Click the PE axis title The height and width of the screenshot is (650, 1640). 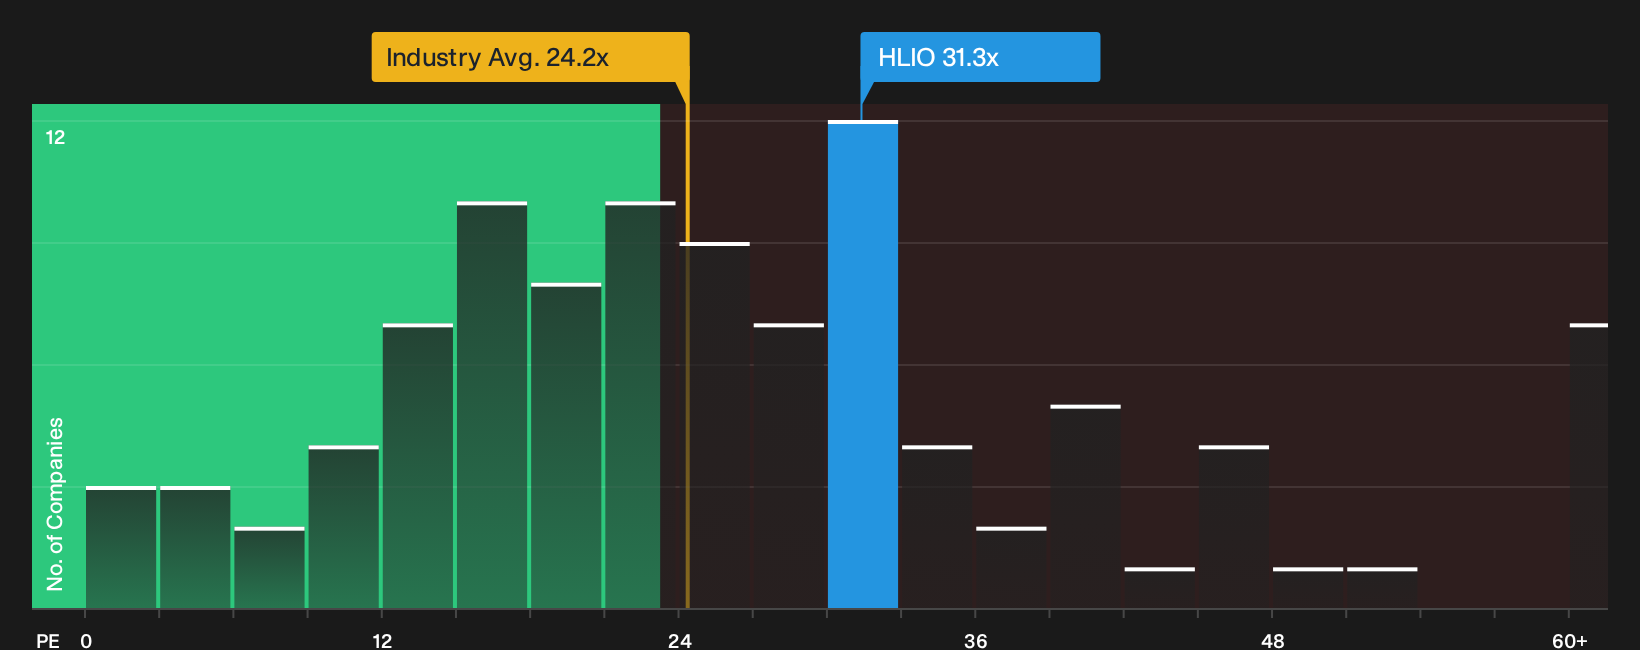pos(47,640)
